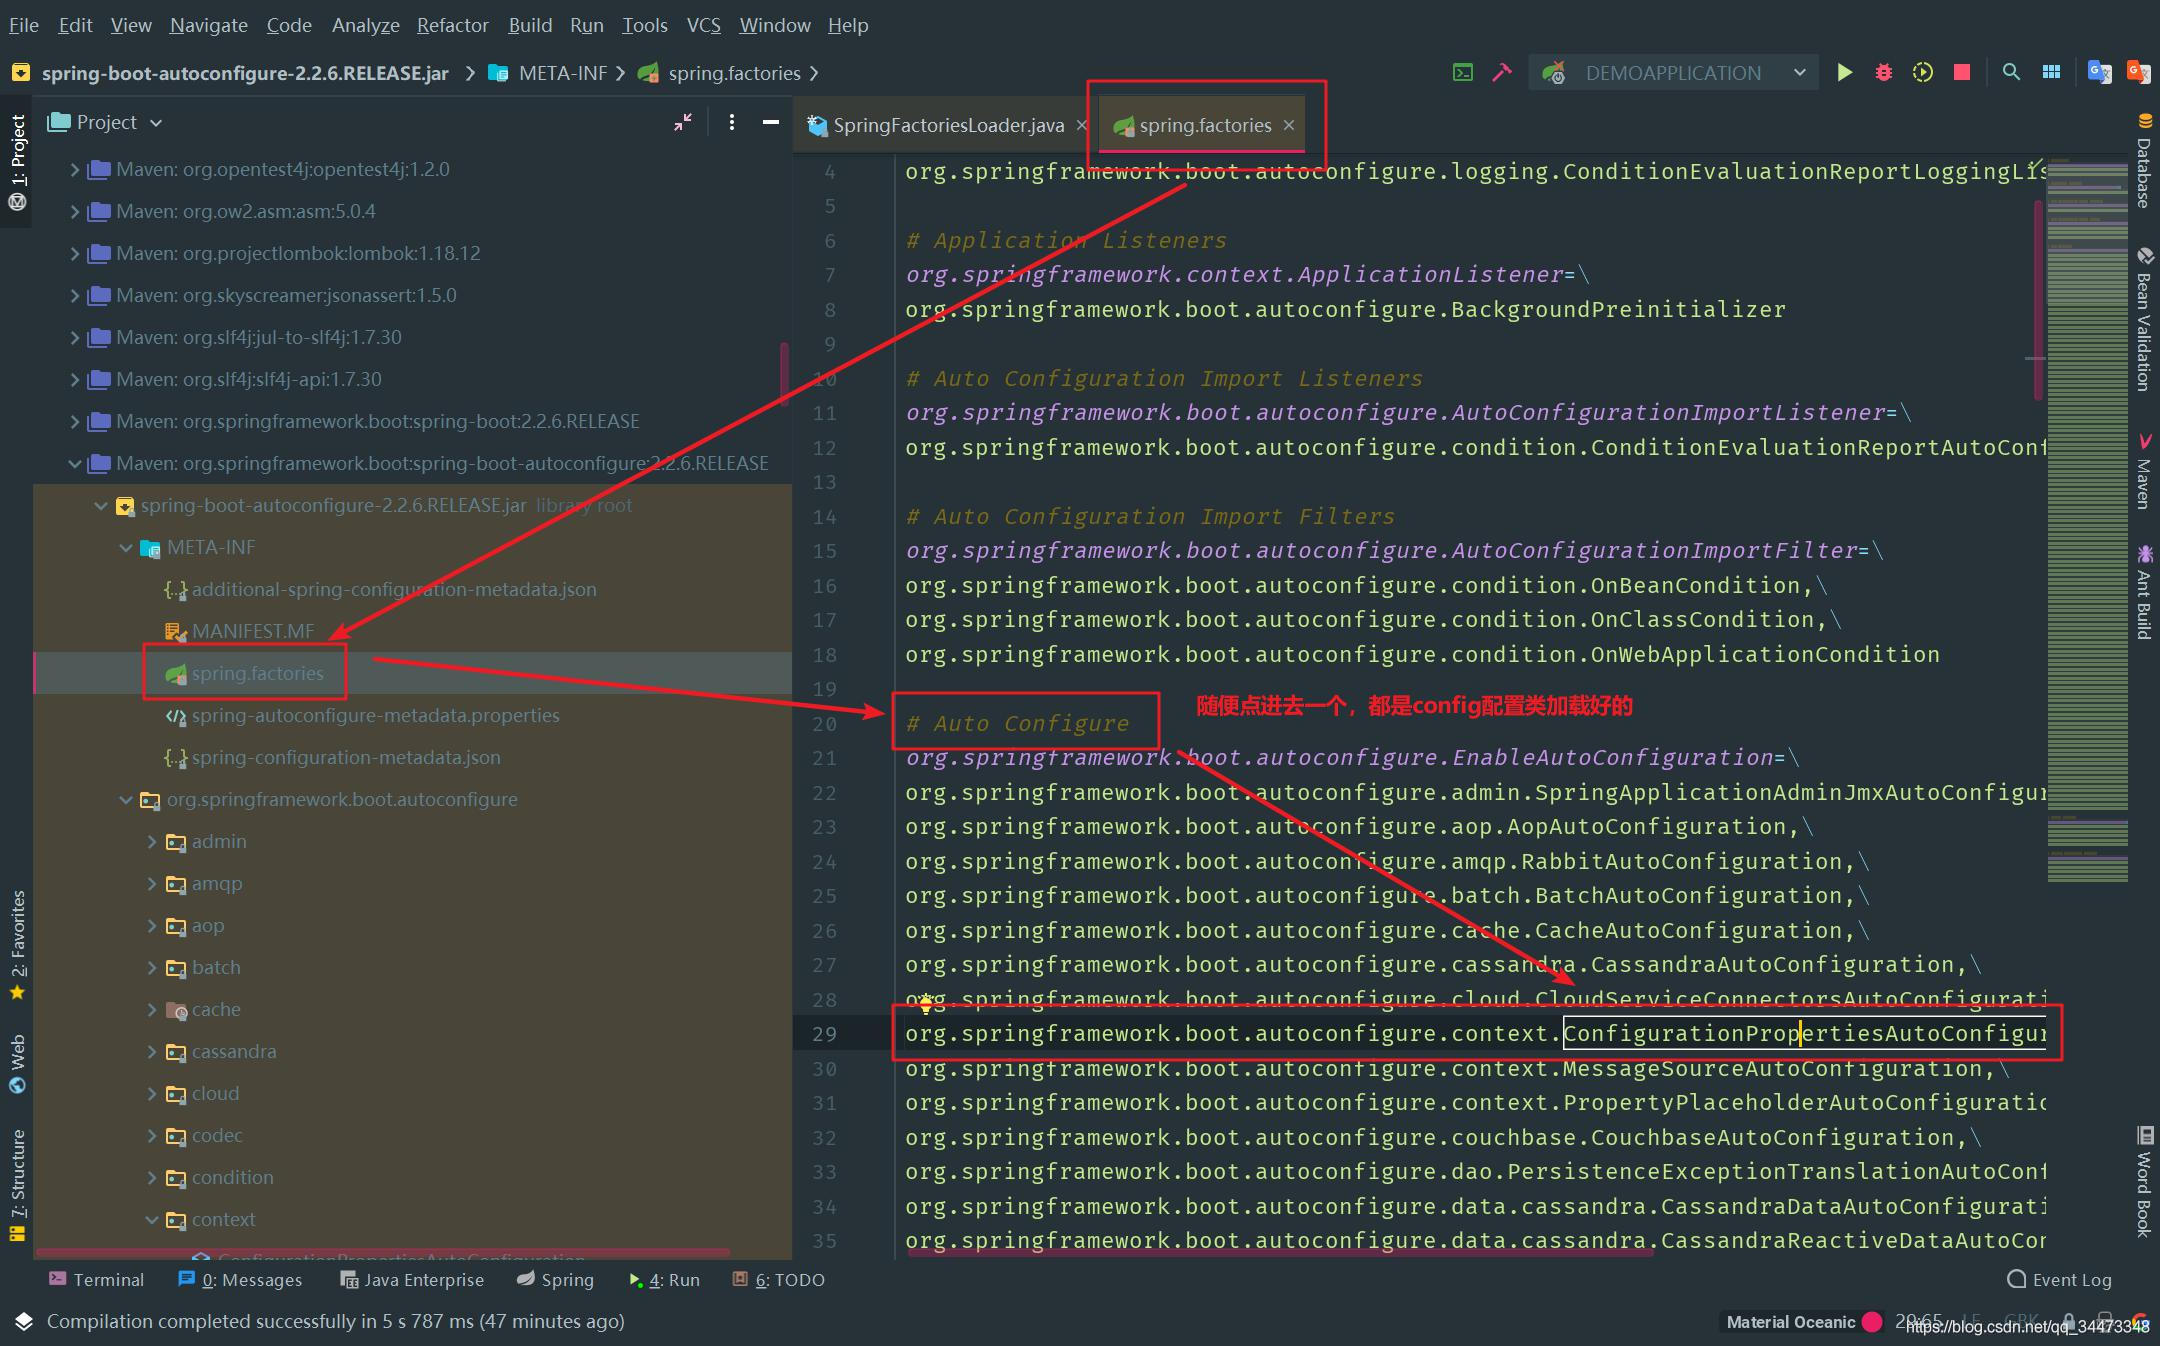Open the Analyze menu

tap(365, 25)
